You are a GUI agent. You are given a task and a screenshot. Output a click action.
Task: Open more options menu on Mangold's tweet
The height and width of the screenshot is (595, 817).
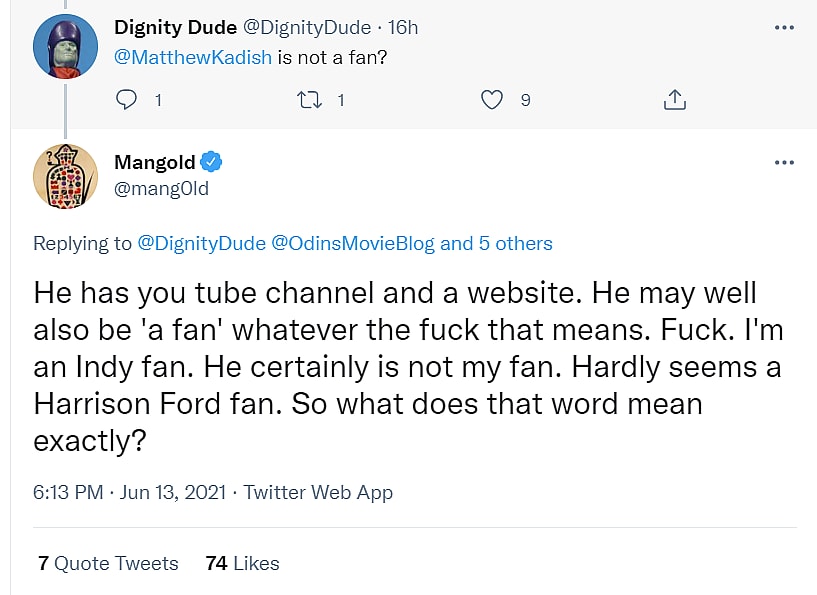[784, 163]
